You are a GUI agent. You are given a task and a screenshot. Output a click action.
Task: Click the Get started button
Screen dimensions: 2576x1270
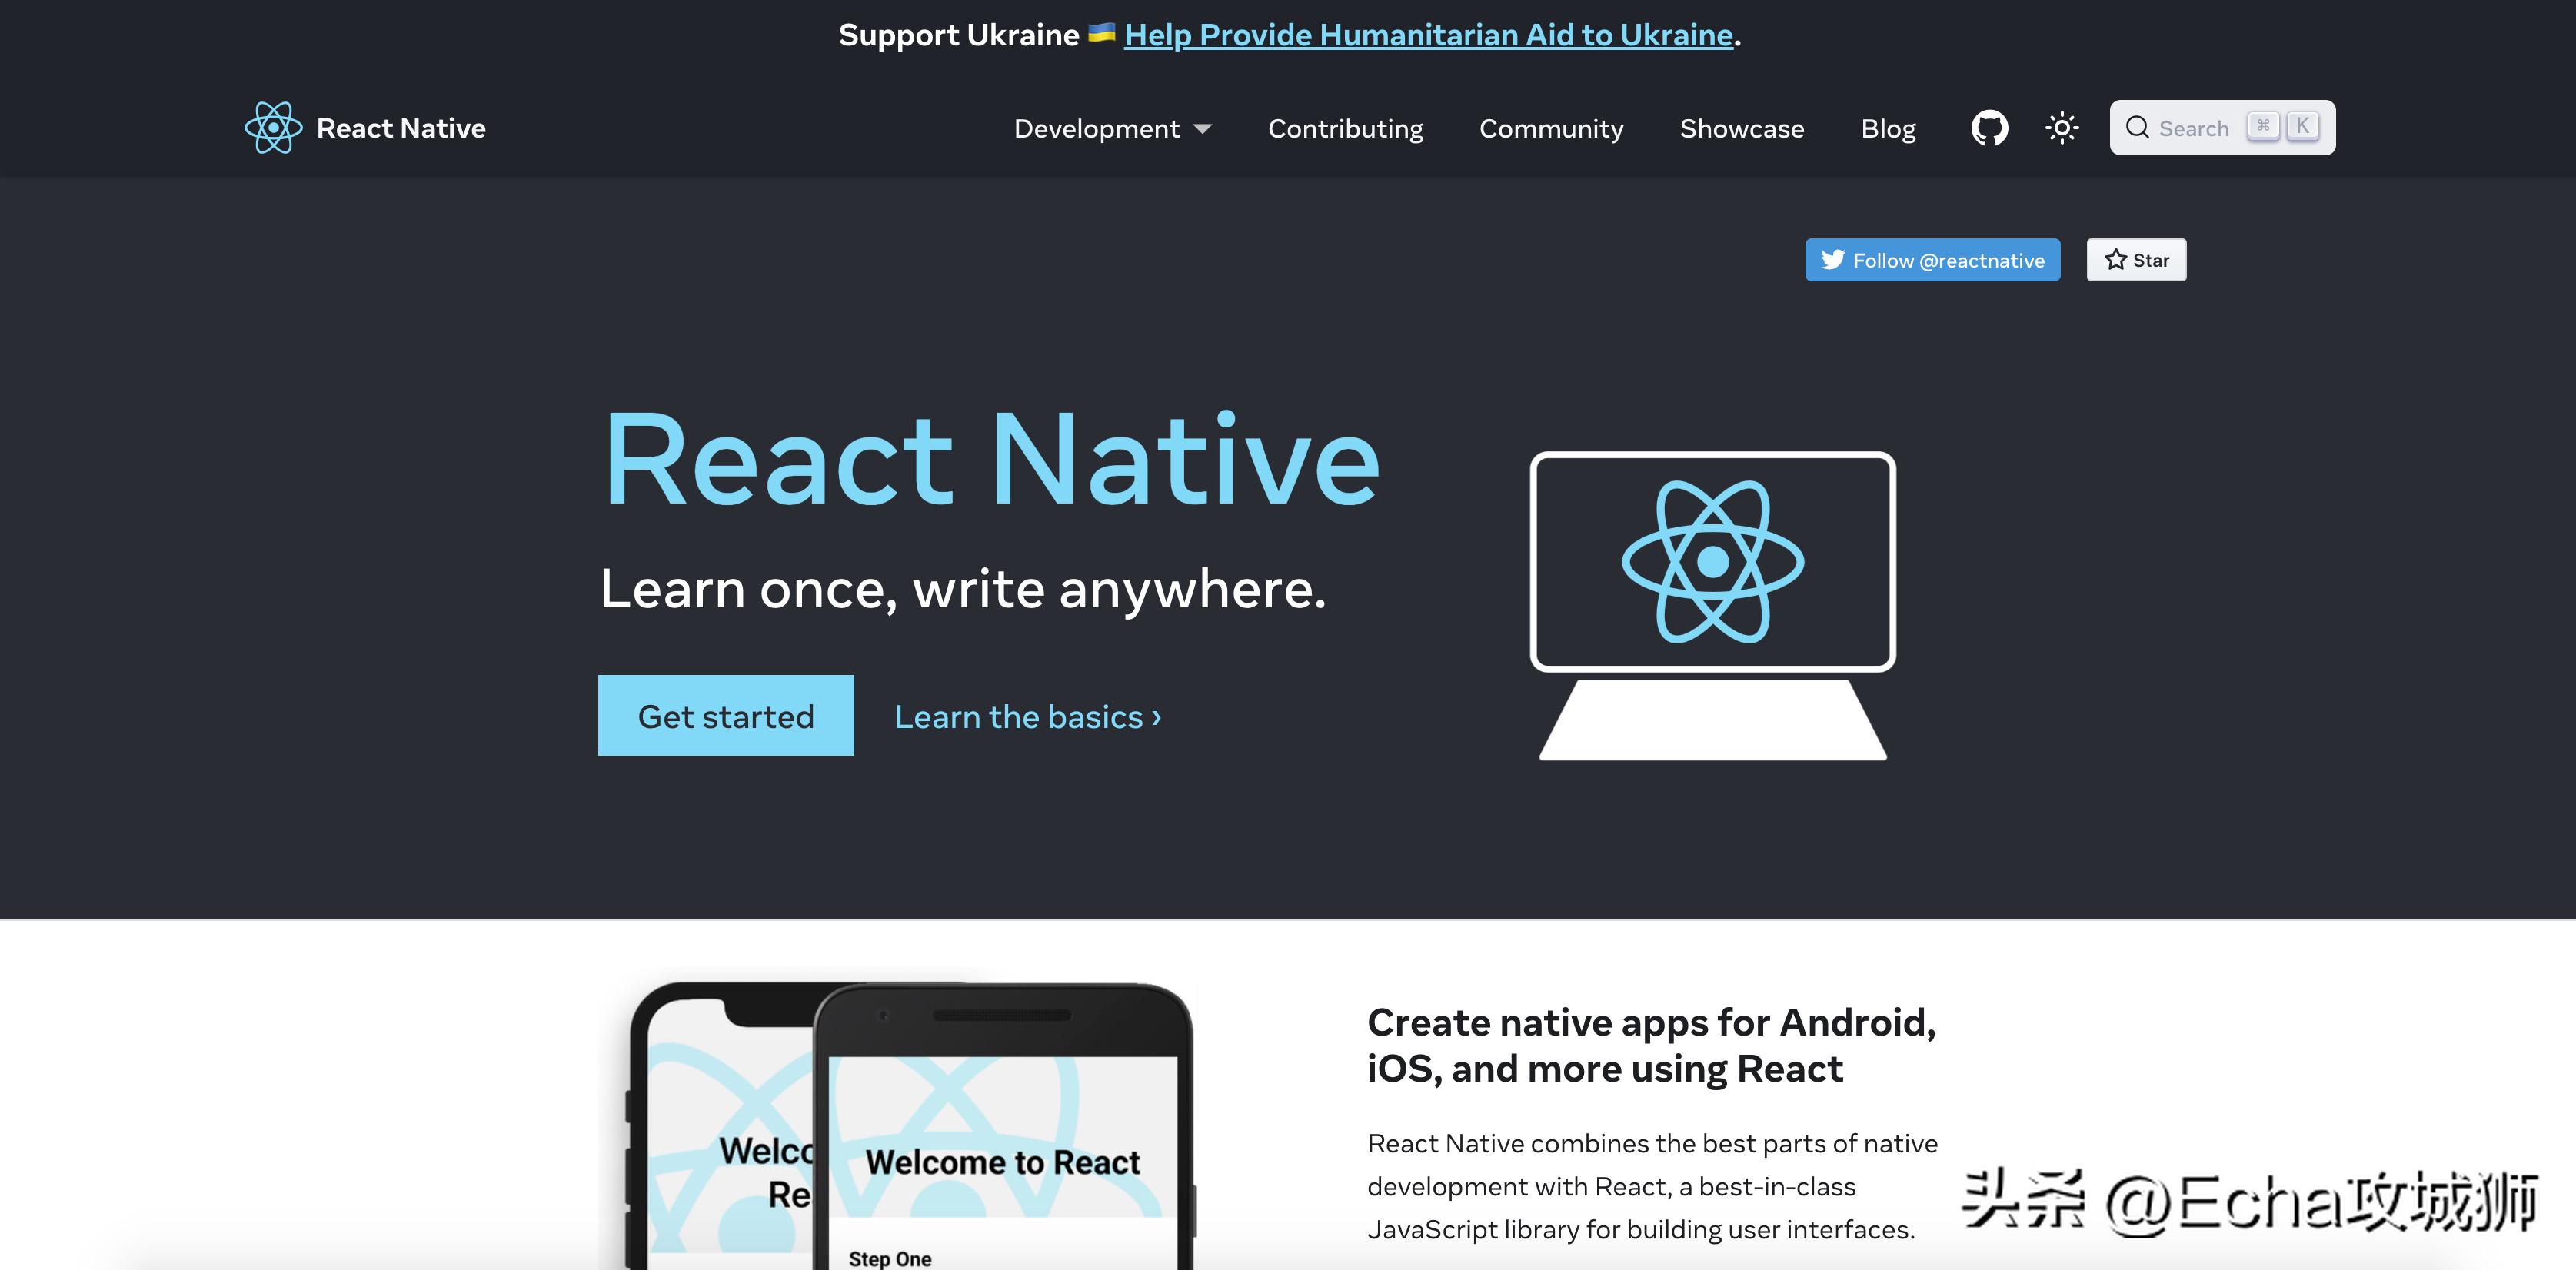click(726, 715)
